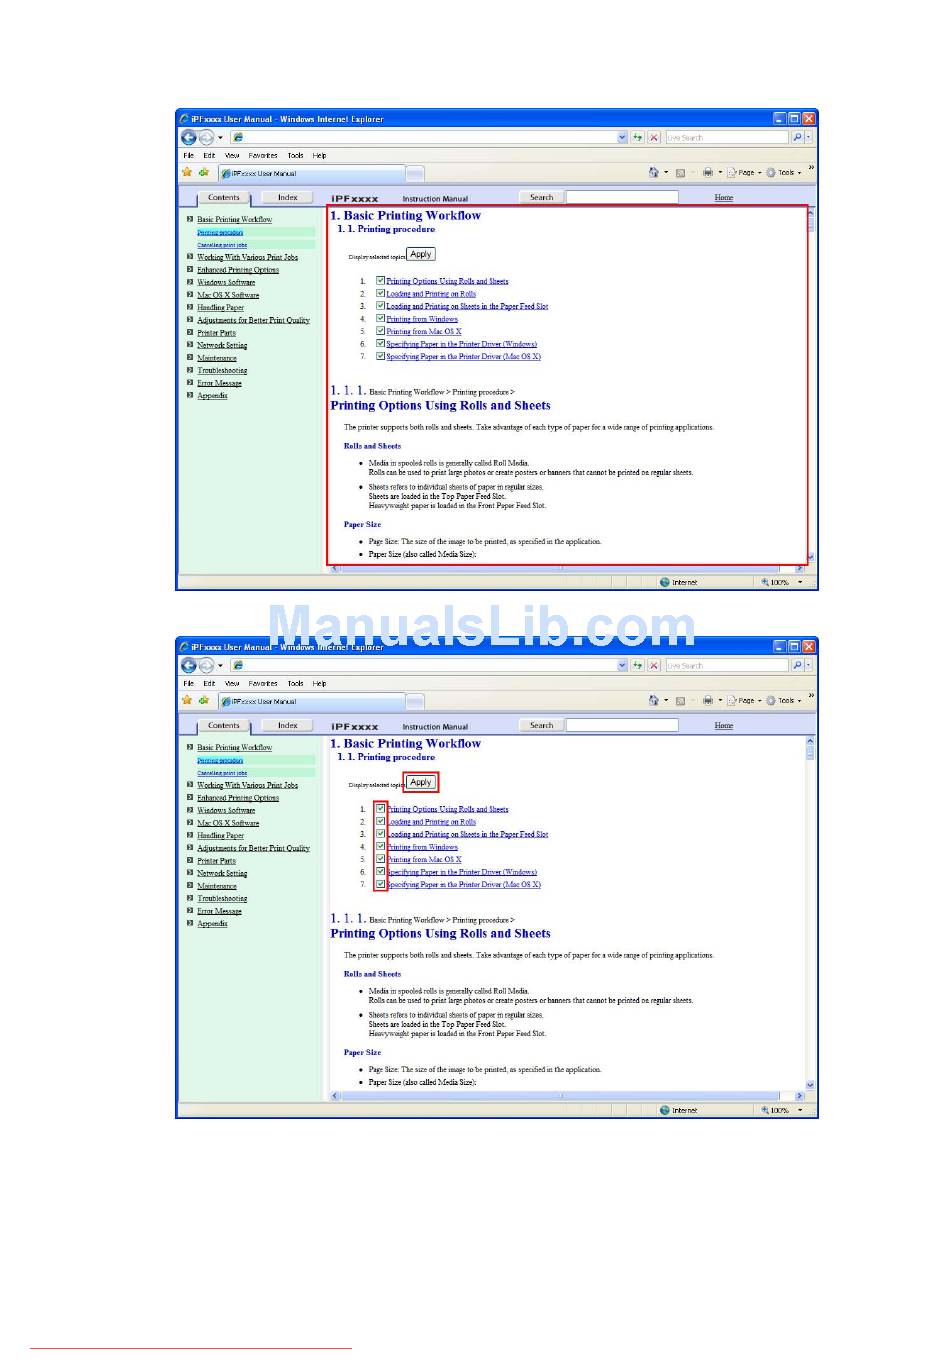Viewport: 950px width, 1360px height.
Task: Open 'Cancelling print jobs' link in the upper window's sidebar
Action: tap(222, 245)
